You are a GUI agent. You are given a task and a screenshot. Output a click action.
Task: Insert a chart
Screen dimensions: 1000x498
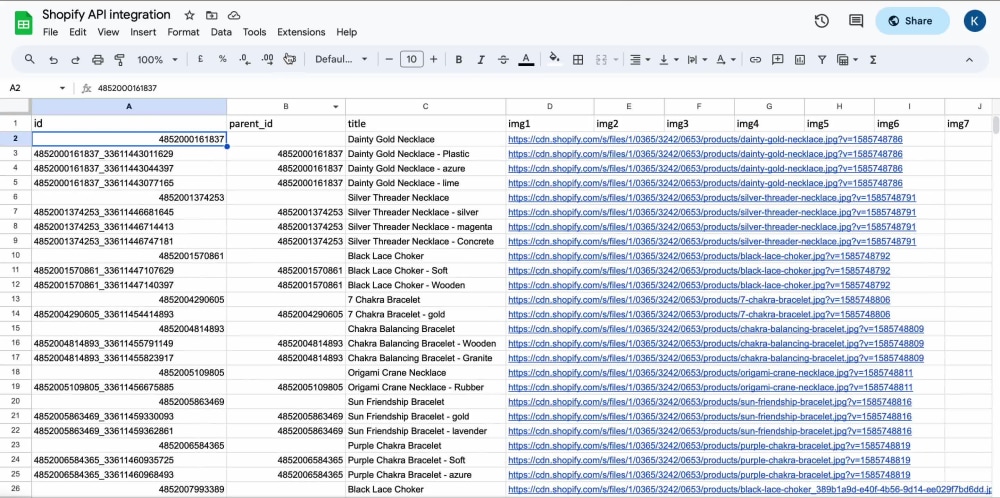pyautogui.click(x=800, y=59)
